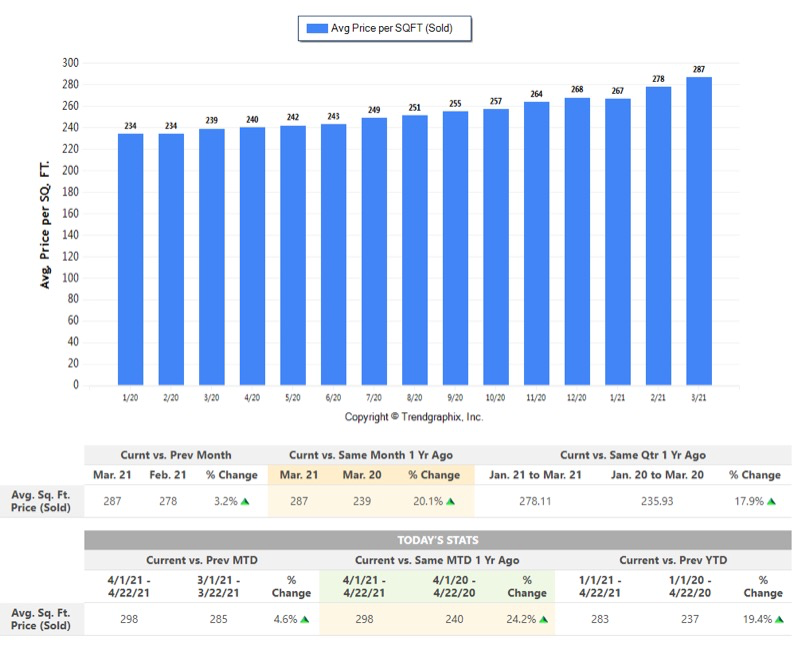Select the 3/21 bar showing 287
The image size is (801, 662).
pyautogui.click(x=699, y=231)
